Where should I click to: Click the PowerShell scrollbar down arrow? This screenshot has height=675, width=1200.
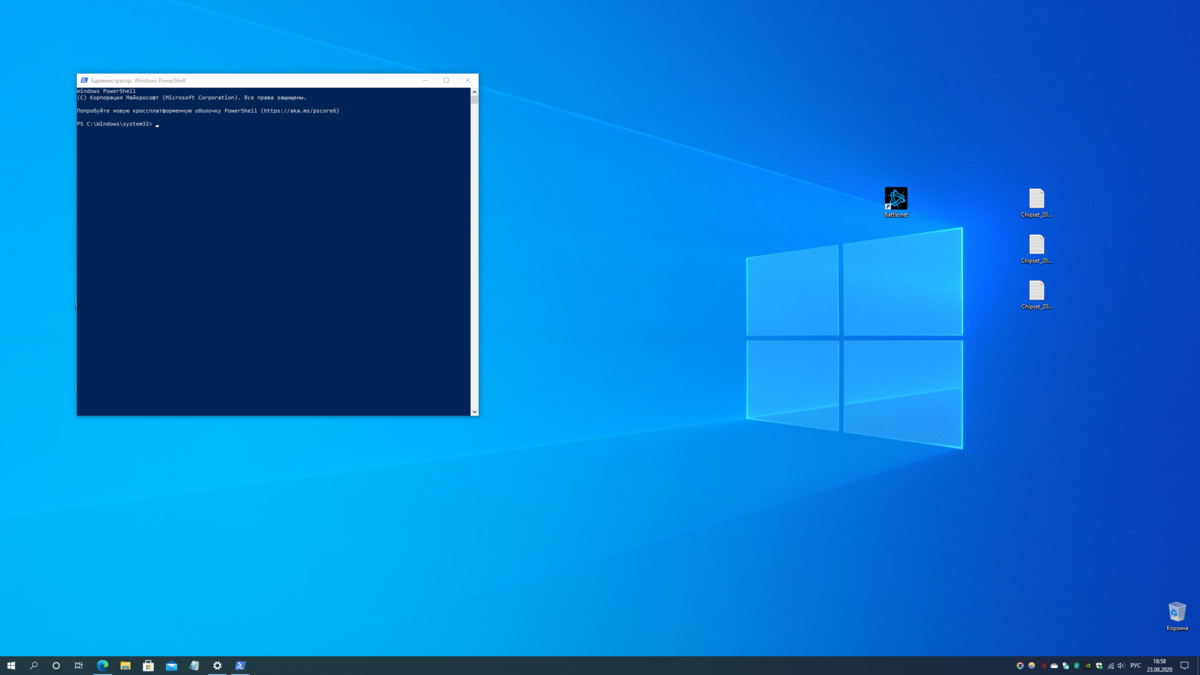pyautogui.click(x=474, y=411)
